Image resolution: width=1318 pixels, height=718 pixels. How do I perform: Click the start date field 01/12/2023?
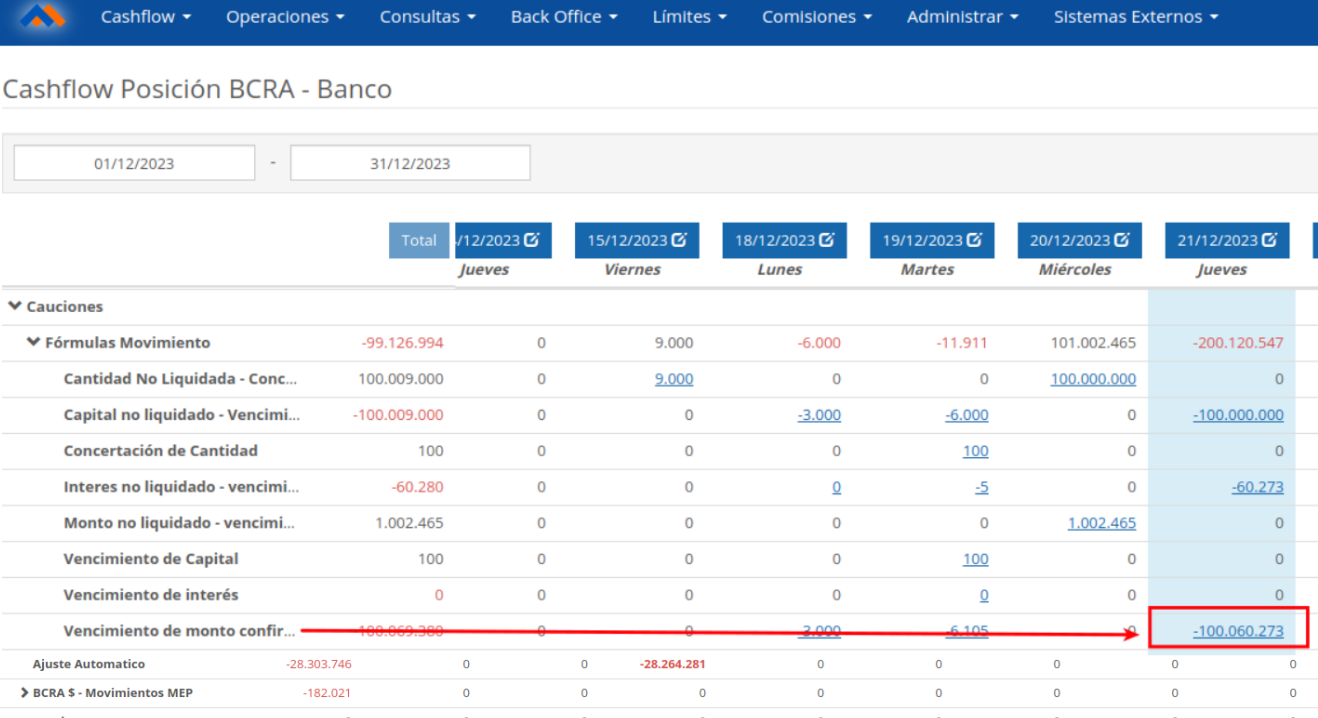(x=135, y=164)
